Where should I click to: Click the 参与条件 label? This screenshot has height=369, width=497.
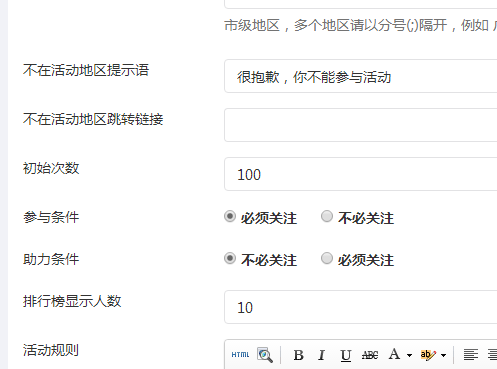pos(51,217)
